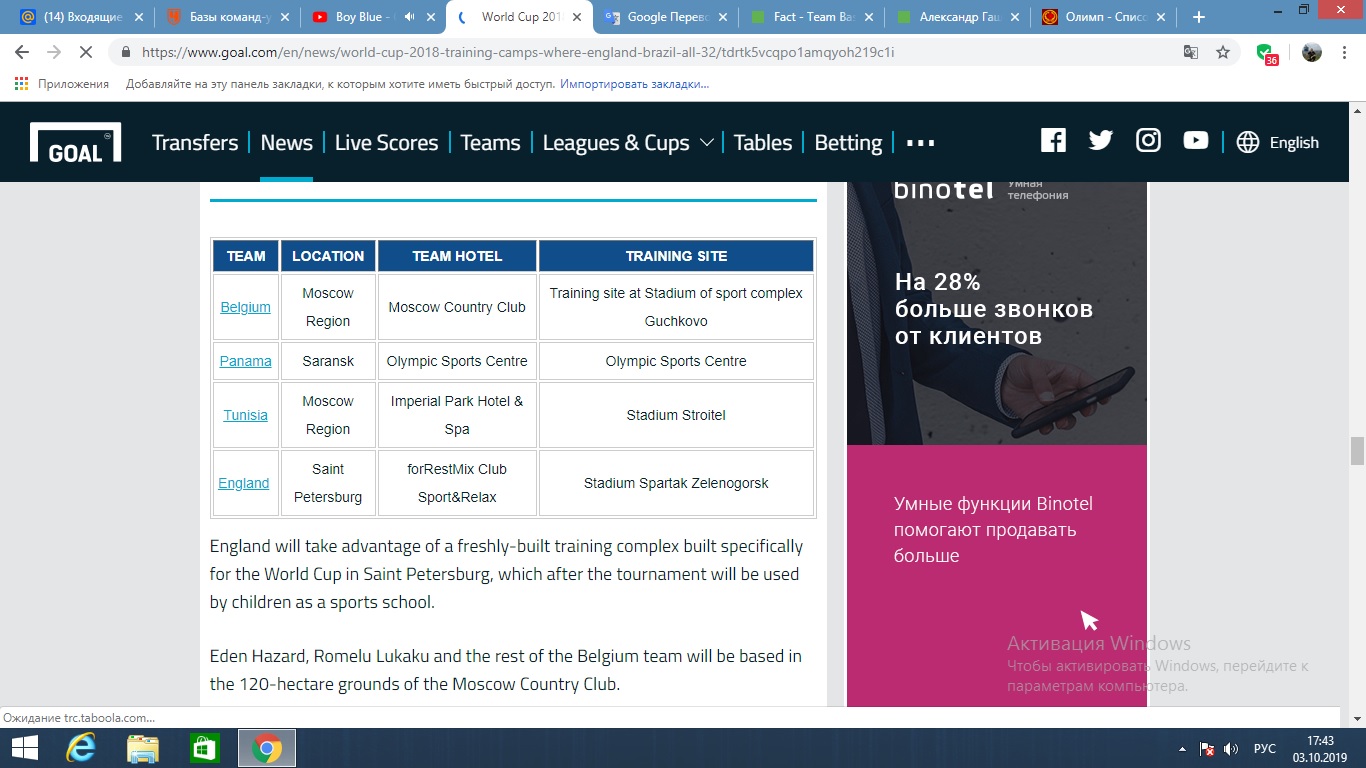Select the Imperial Park Hotel & Spa cell
This screenshot has height=768, width=1366.
point(457,415)
